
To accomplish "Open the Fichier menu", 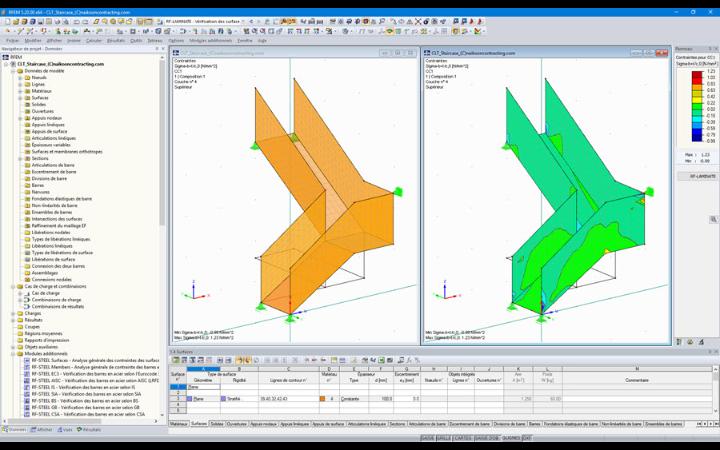I will (13, 40).
